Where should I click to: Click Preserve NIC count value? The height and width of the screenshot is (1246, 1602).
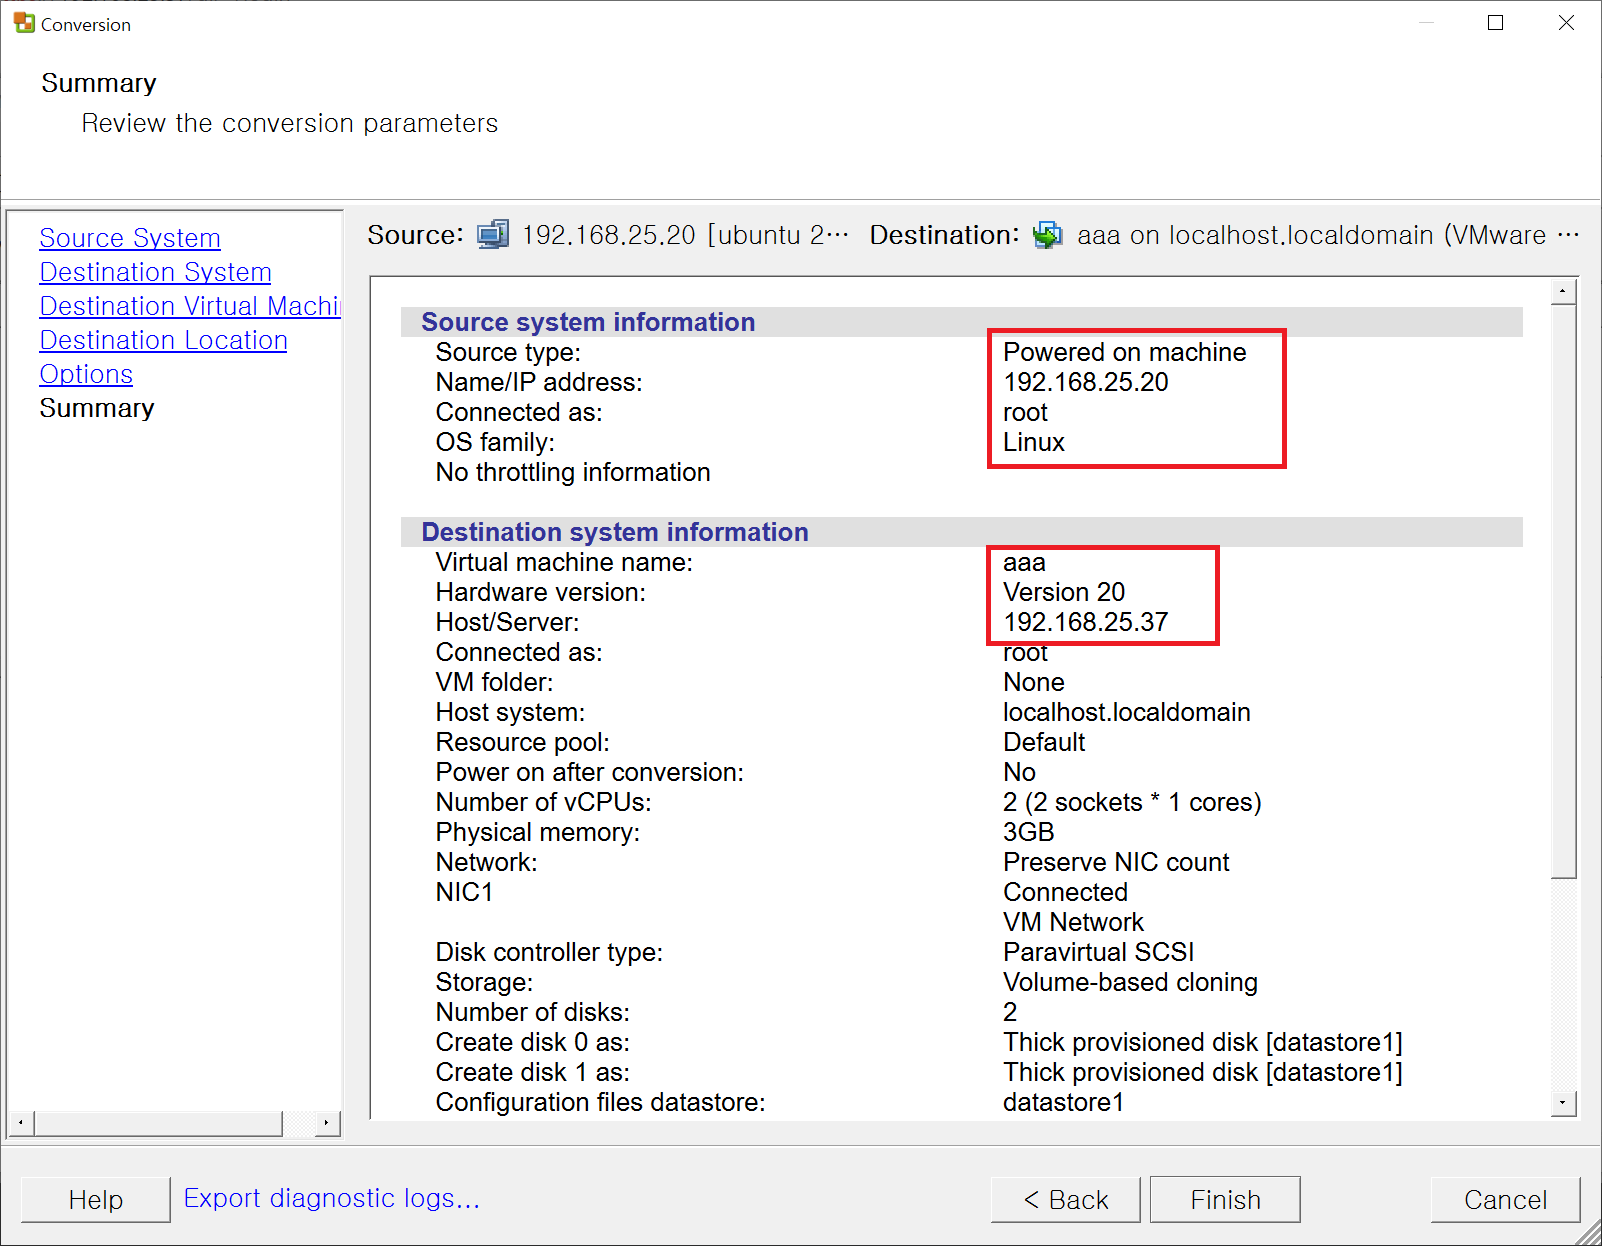(x=1116, y=862)
